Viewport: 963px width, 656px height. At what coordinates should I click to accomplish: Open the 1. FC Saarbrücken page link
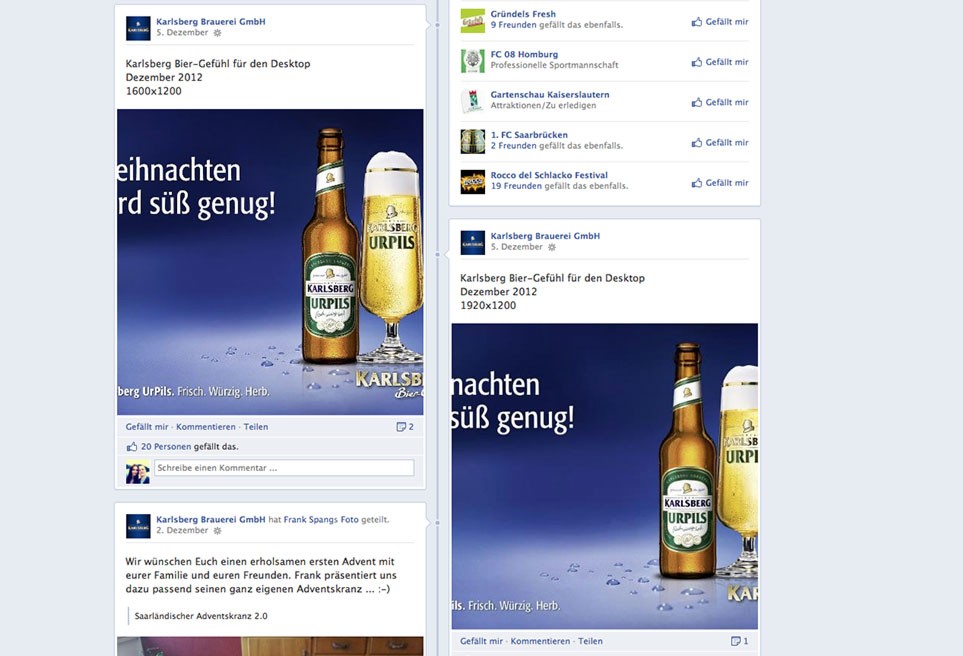529,135
